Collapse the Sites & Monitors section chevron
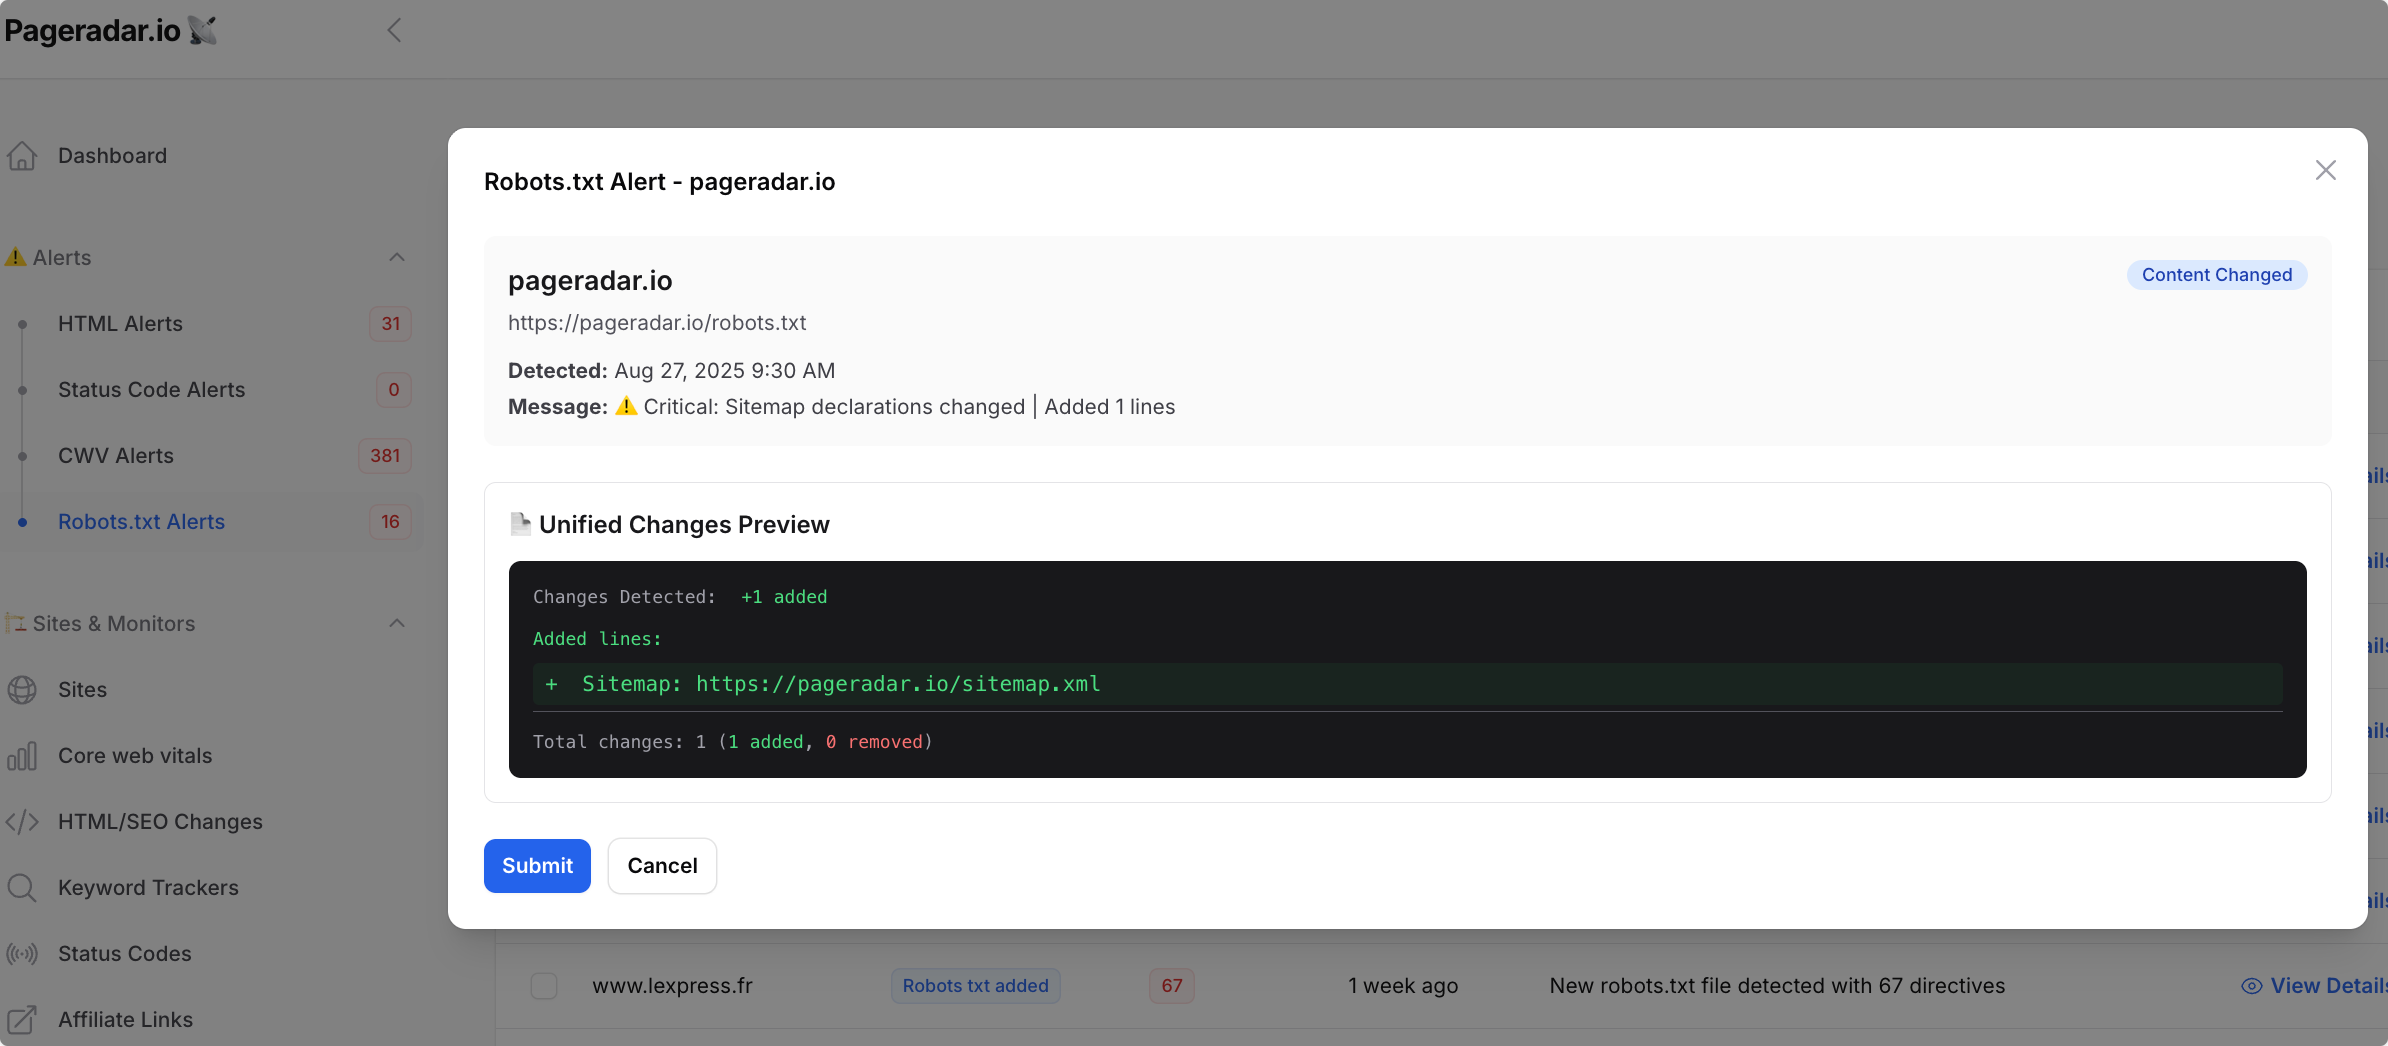This screenshot has width=2388, height=1046. tap(397, 623)
